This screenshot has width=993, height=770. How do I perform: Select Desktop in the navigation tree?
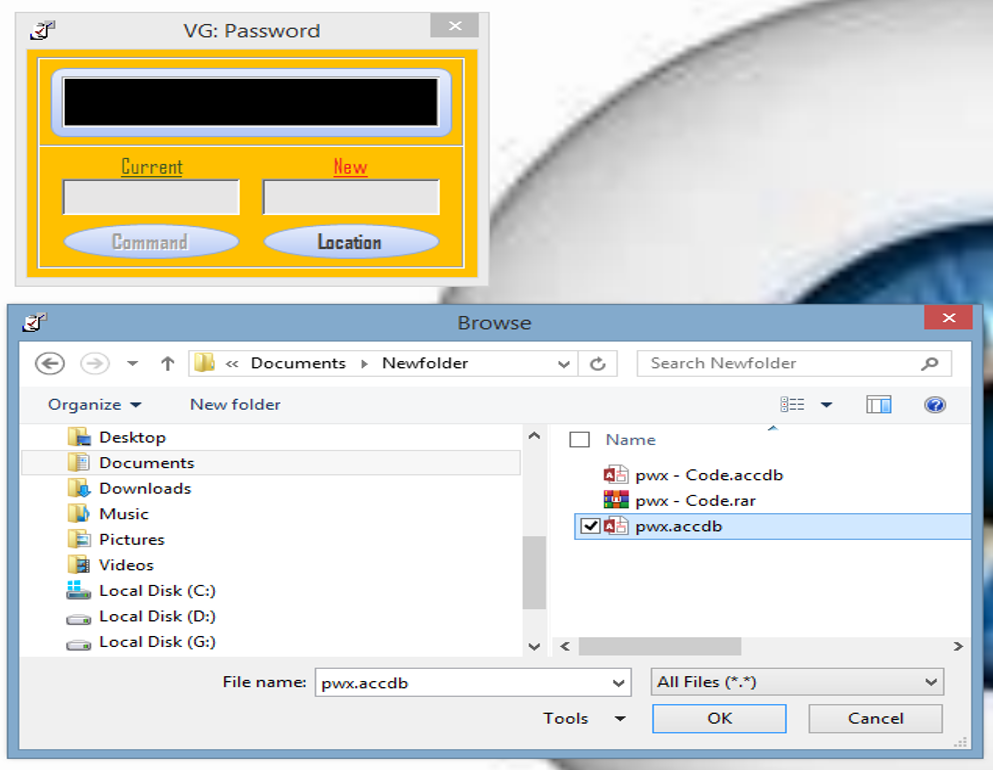132,438
